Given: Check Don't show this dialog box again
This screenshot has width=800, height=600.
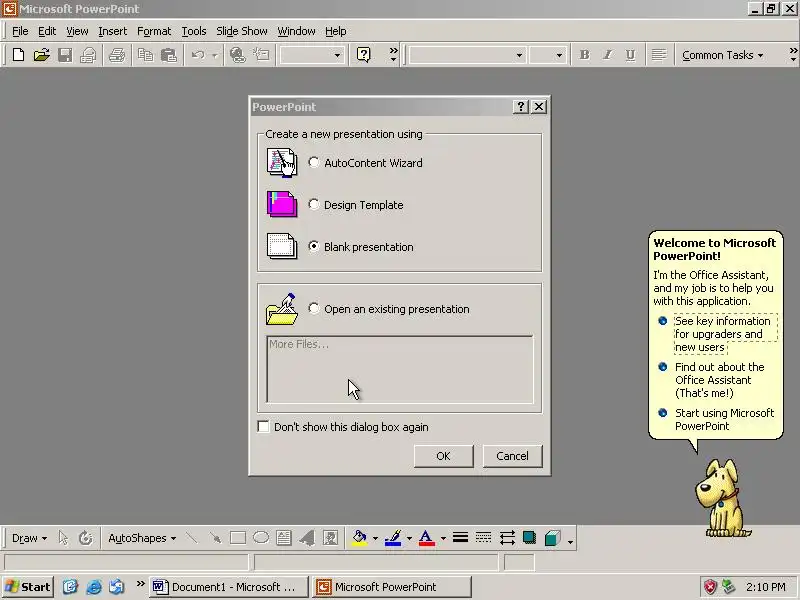Looking at the screenshot, I should 263,427.
